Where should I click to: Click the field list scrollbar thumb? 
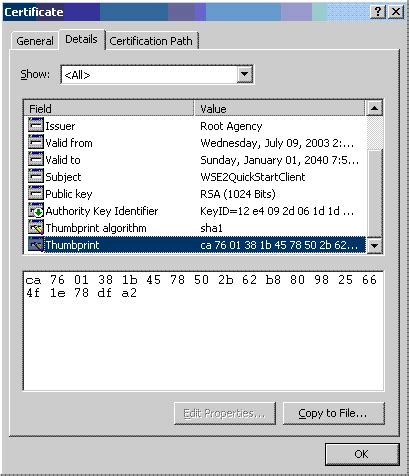(x=374, y=193)
